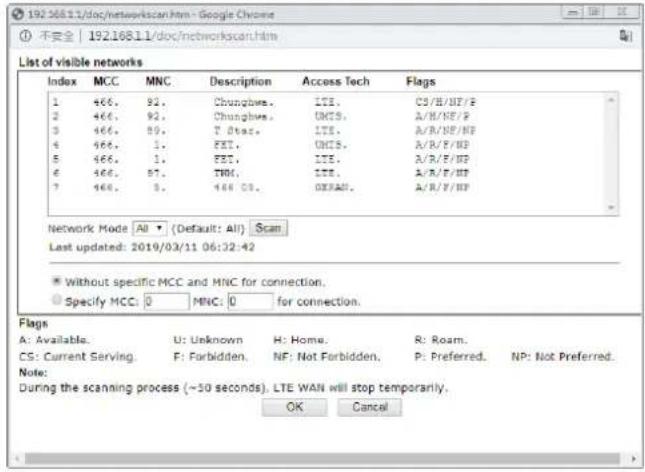
Task: Maximize the Chrome window
Action: pos(594,12)
